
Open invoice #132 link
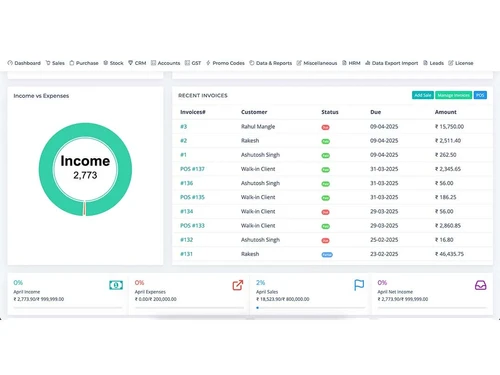[187, 240]
